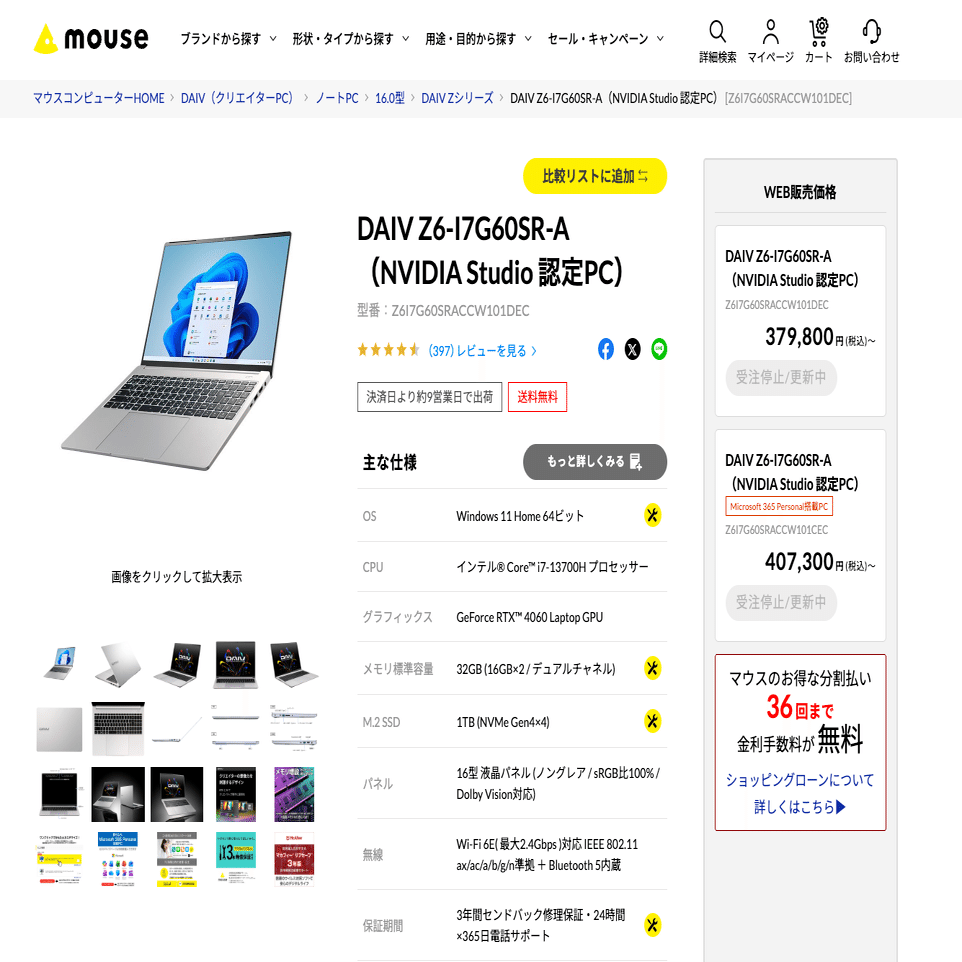Open ショッピングローンについて link
Image resolution: width=962 pixels, height=962 pixels.
click(x=800, y=780)
